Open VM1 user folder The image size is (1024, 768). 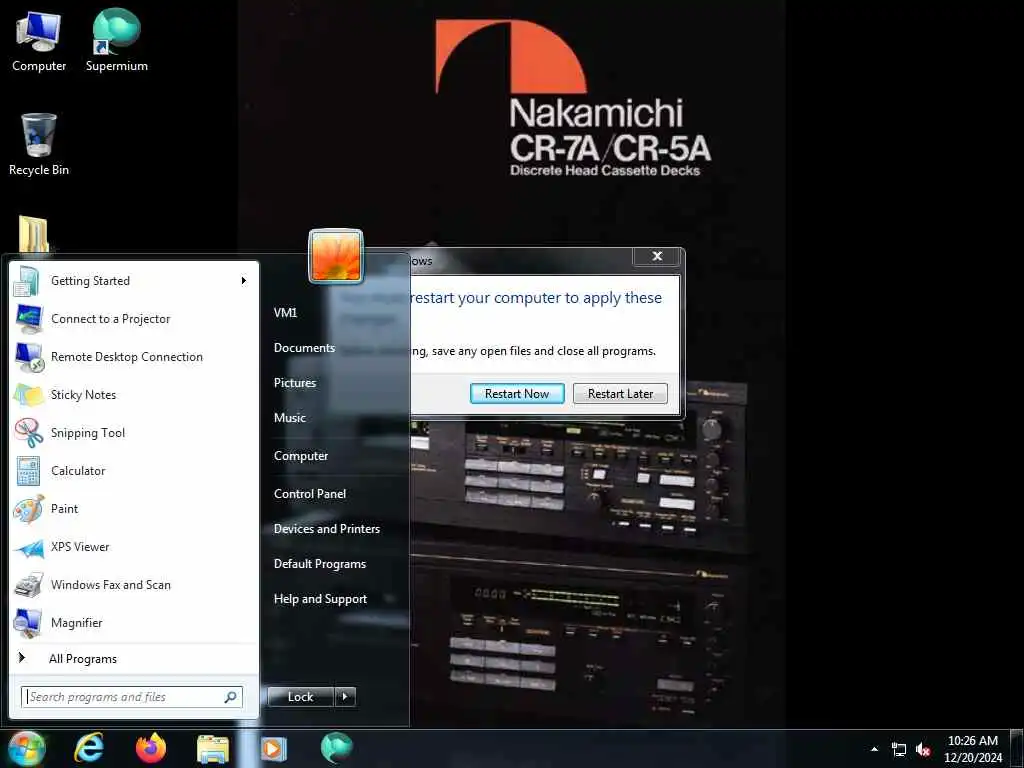pyautogui.click(x=285, y=312)
